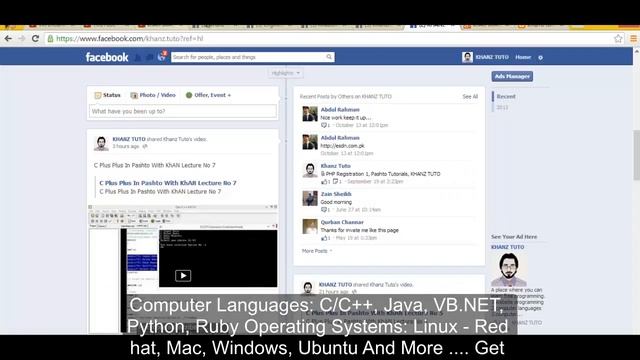Click the See Your Ad Here link
Image resolution: width=640 pixels, height=360 pixels.
point(514,237)
